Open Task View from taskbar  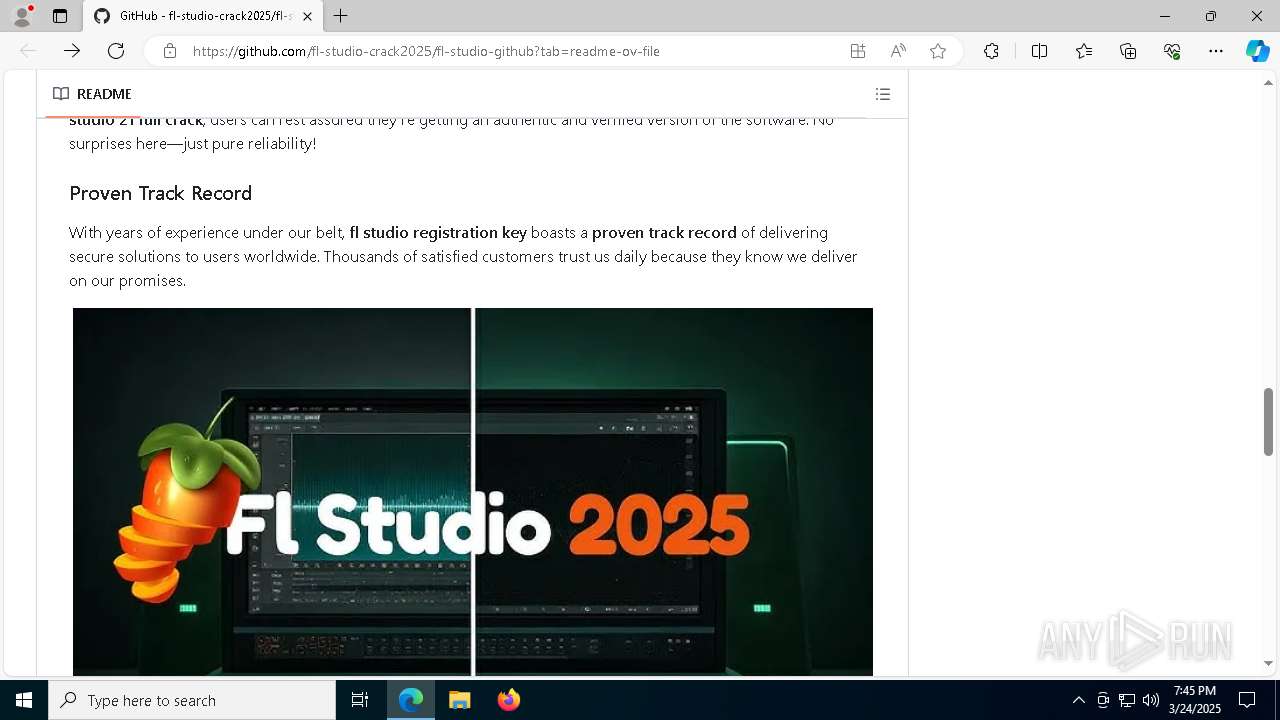click(x=360, y=700)
